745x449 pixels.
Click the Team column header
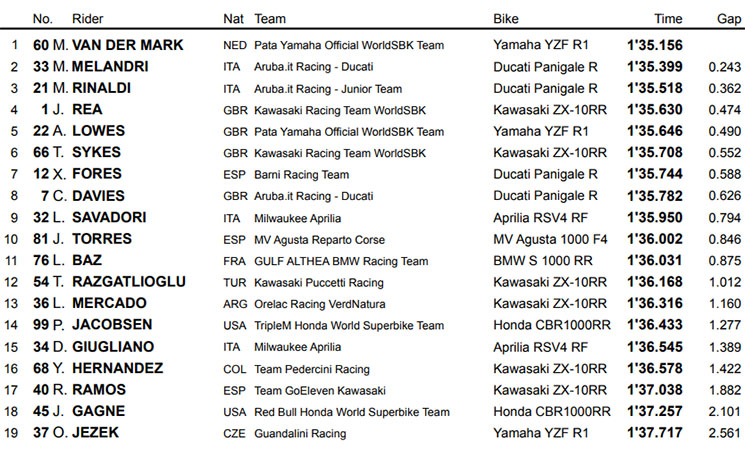(x=270, y=19)
